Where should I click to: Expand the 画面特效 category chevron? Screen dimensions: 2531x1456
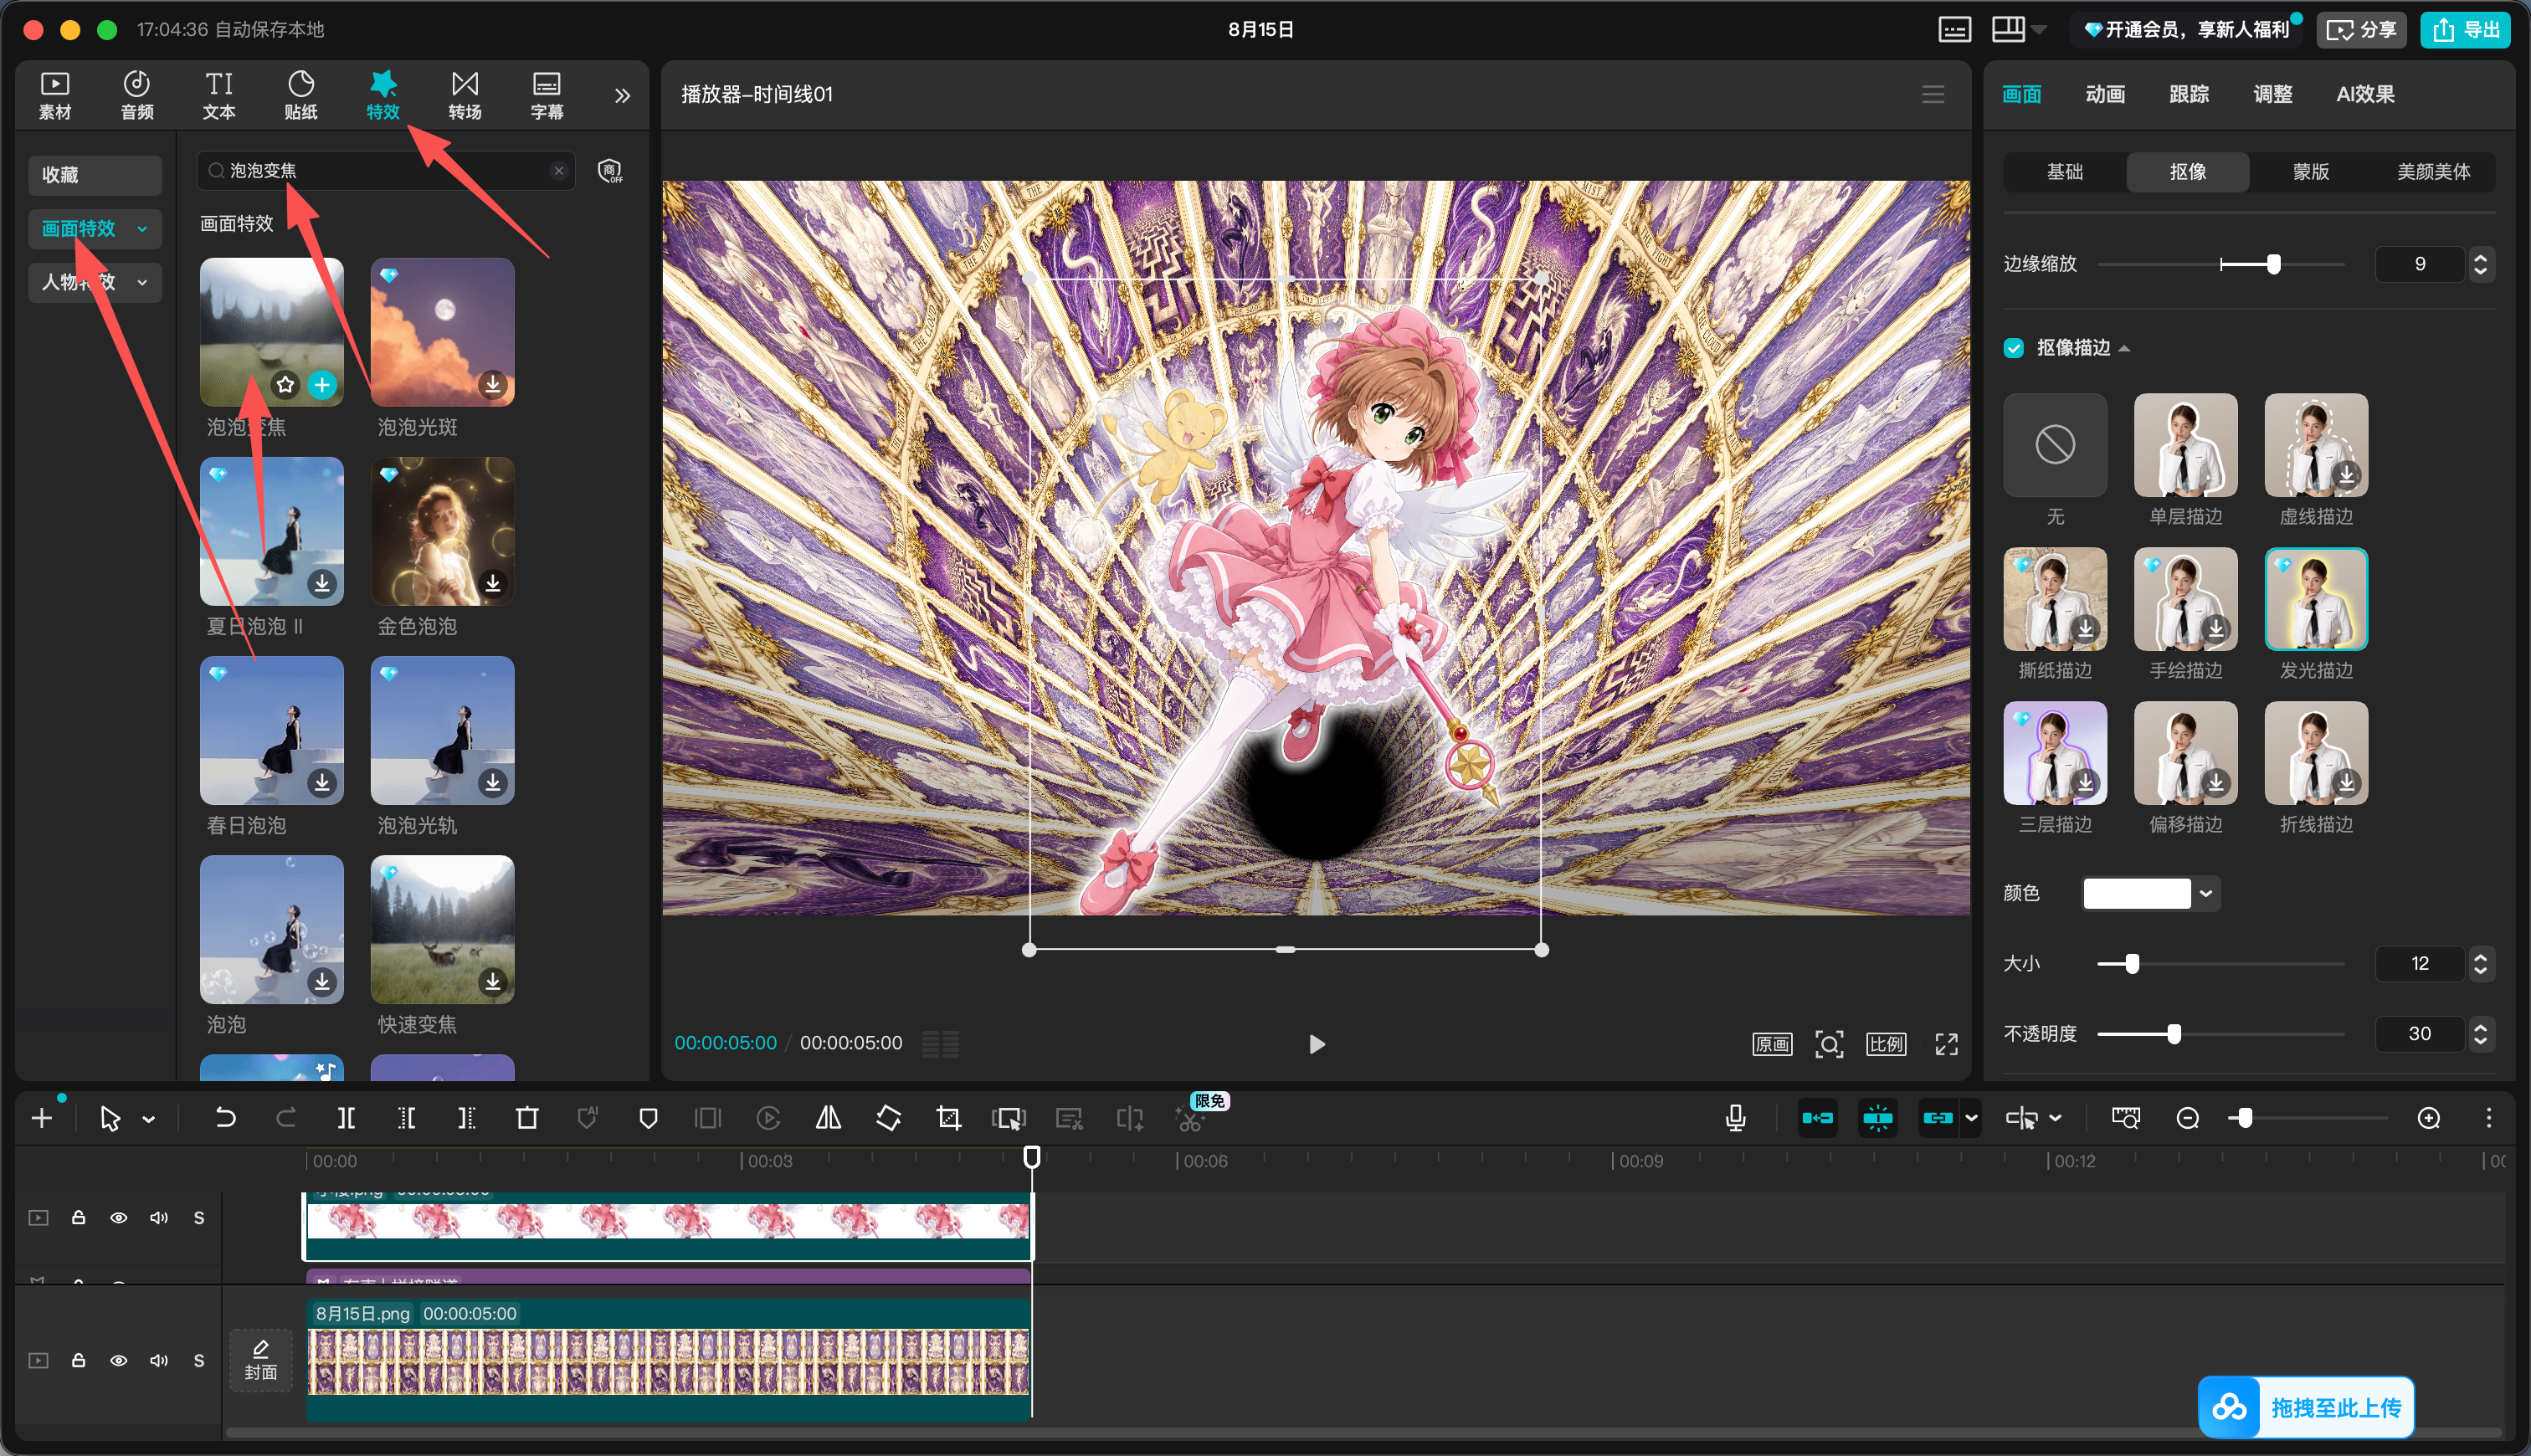coord(142,229)
